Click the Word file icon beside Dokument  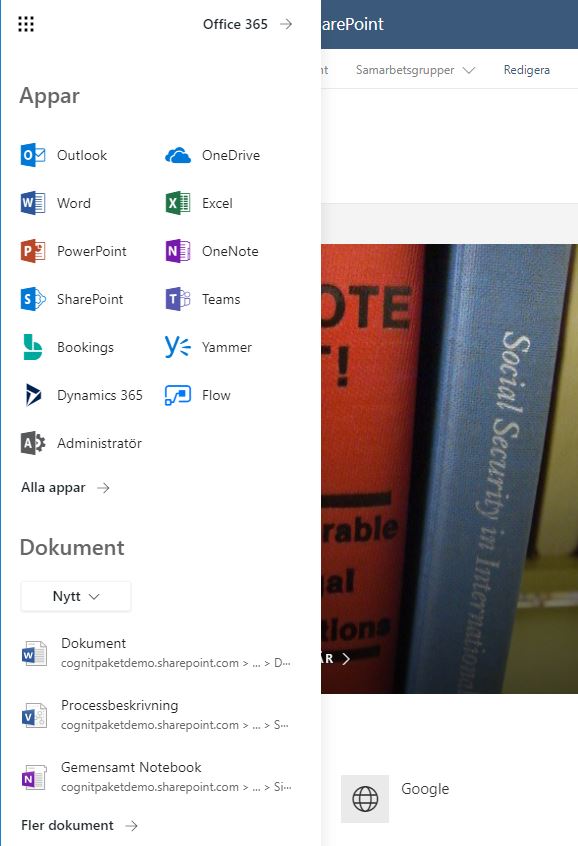pyautogui.click(x=33, y=653)
